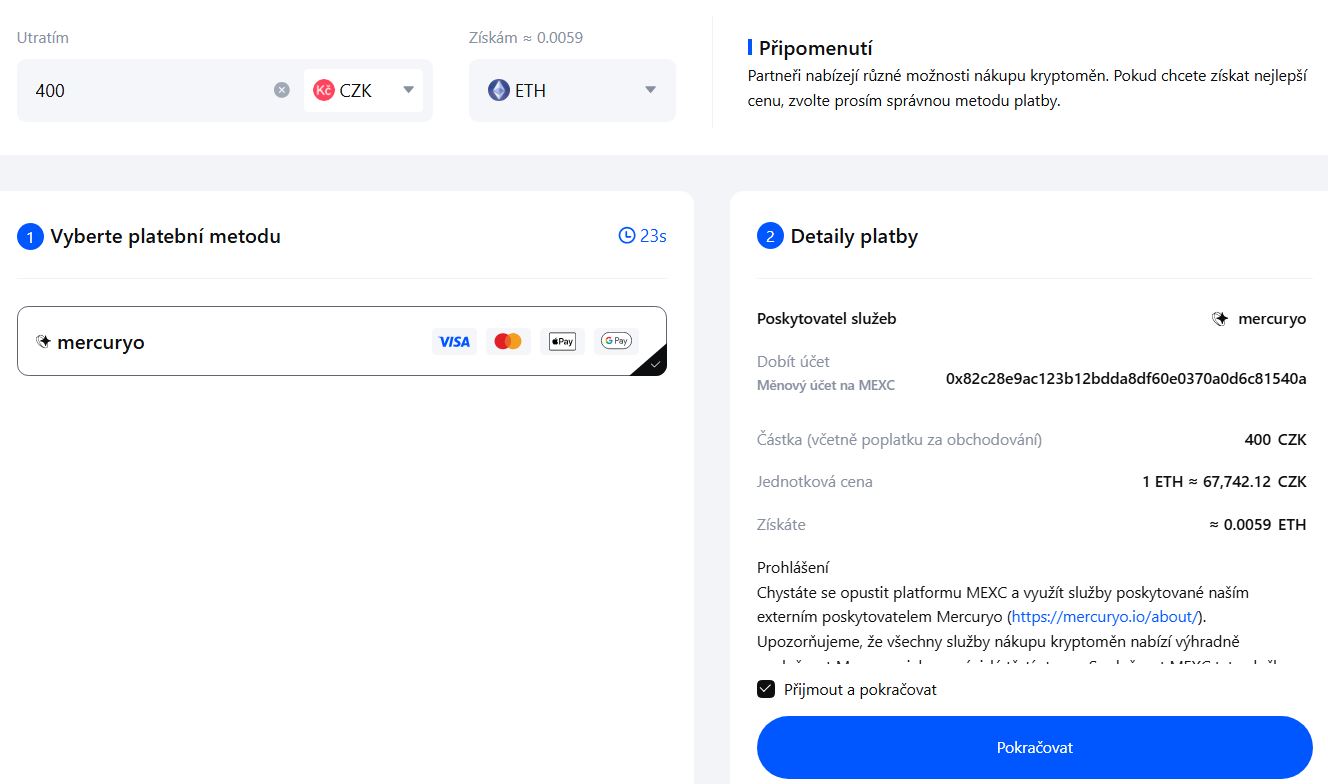Choose the Google Pay icon
This screenshot has height=784, width=1328.
[615, 341]
